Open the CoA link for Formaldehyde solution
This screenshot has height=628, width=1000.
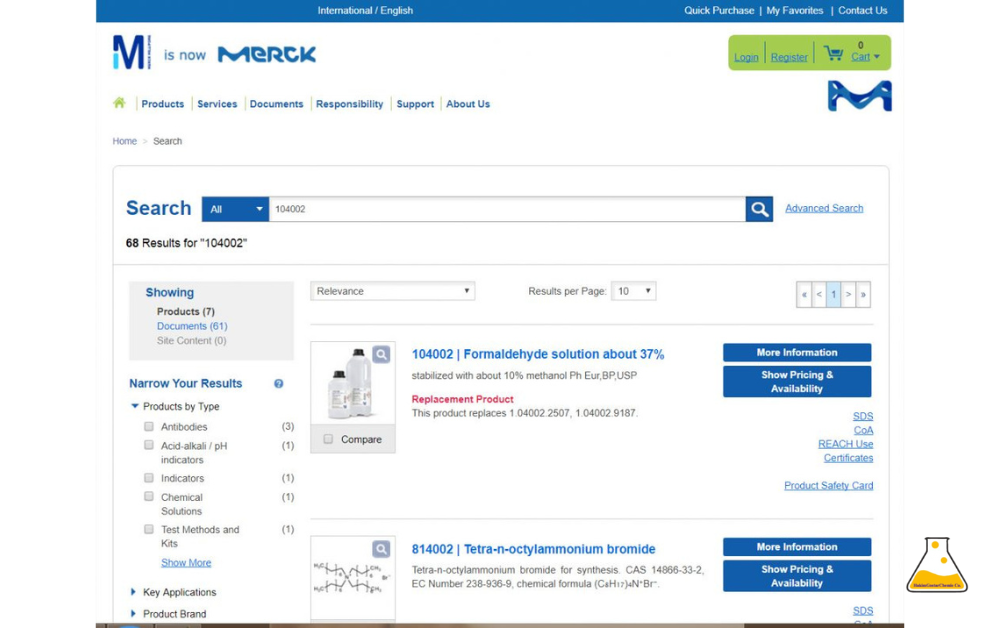click(864, 430)
